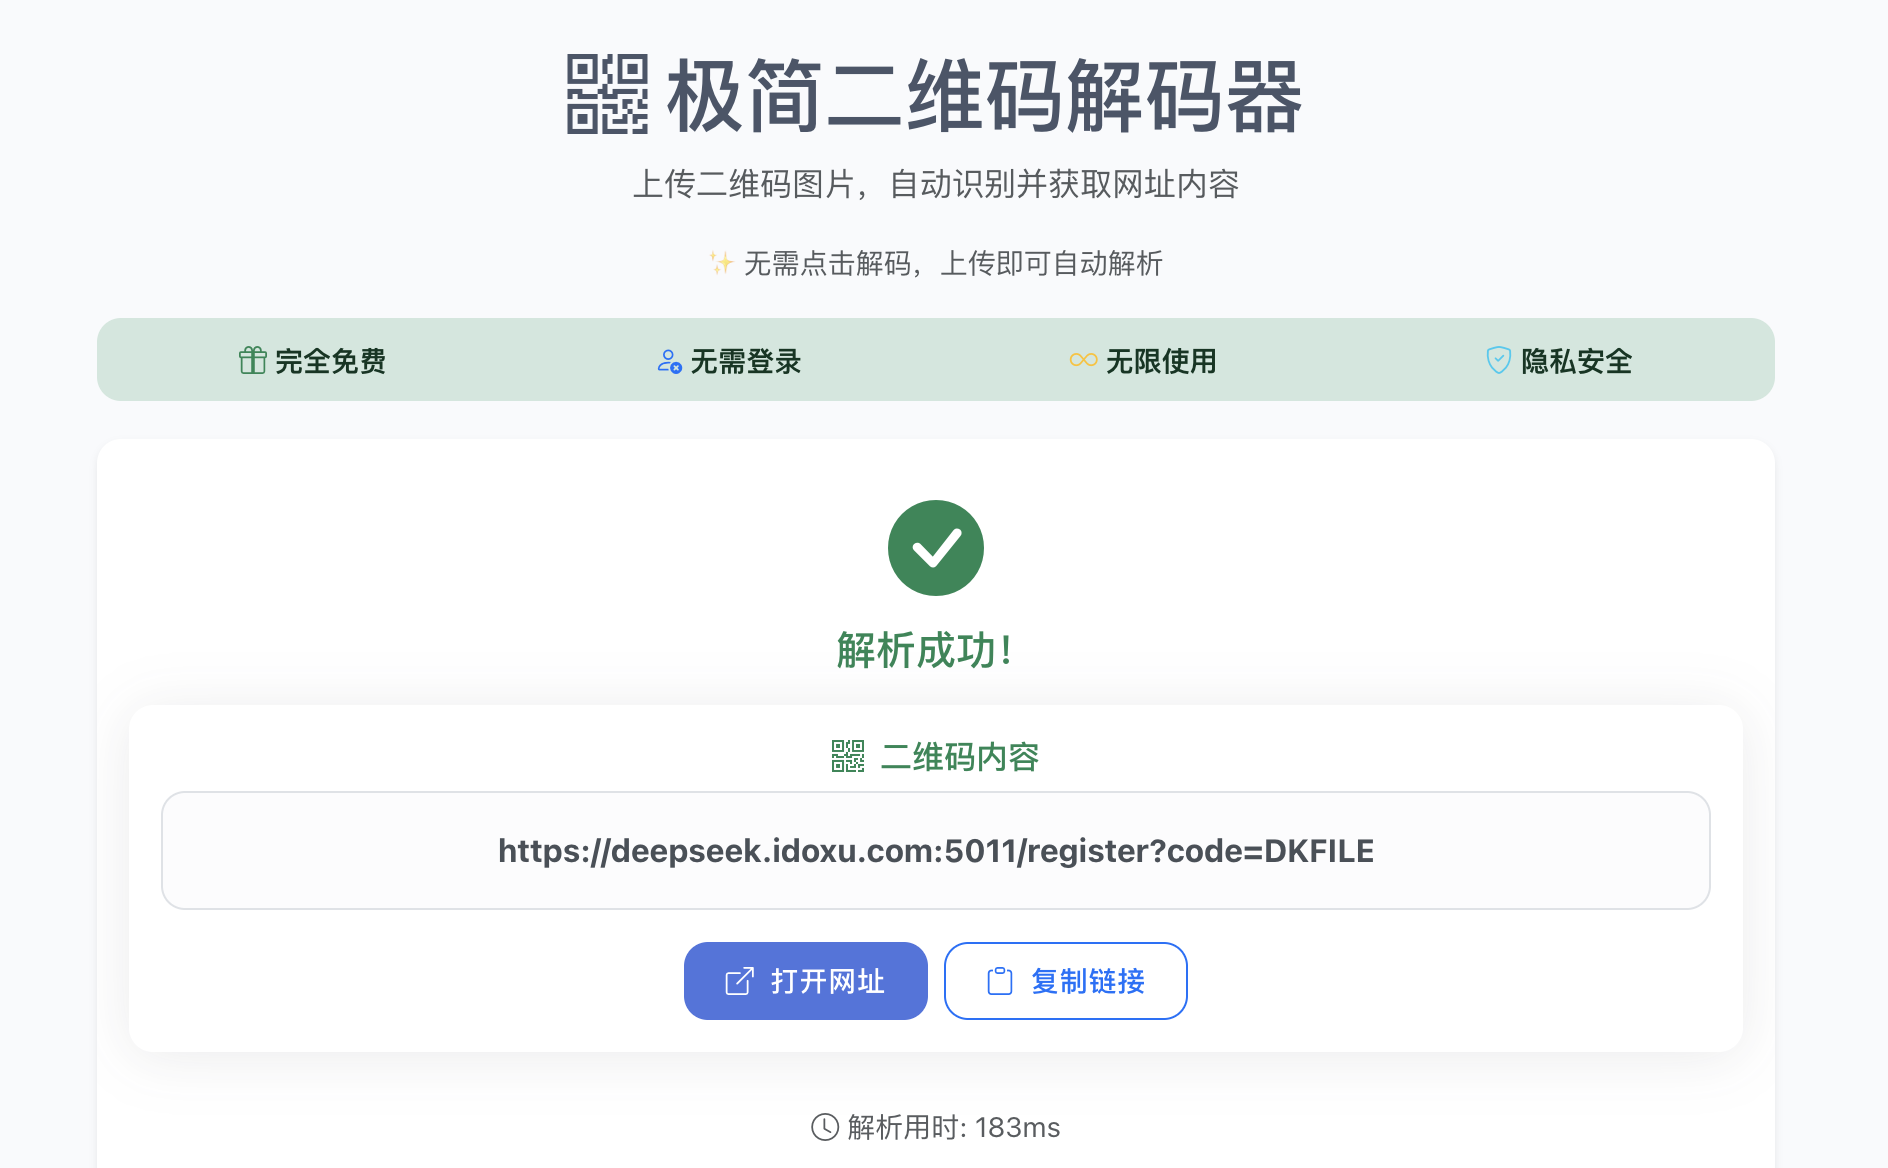Click the gift icon next to 完全免费
This screenshot has width=1888, height=1168.
252,360
